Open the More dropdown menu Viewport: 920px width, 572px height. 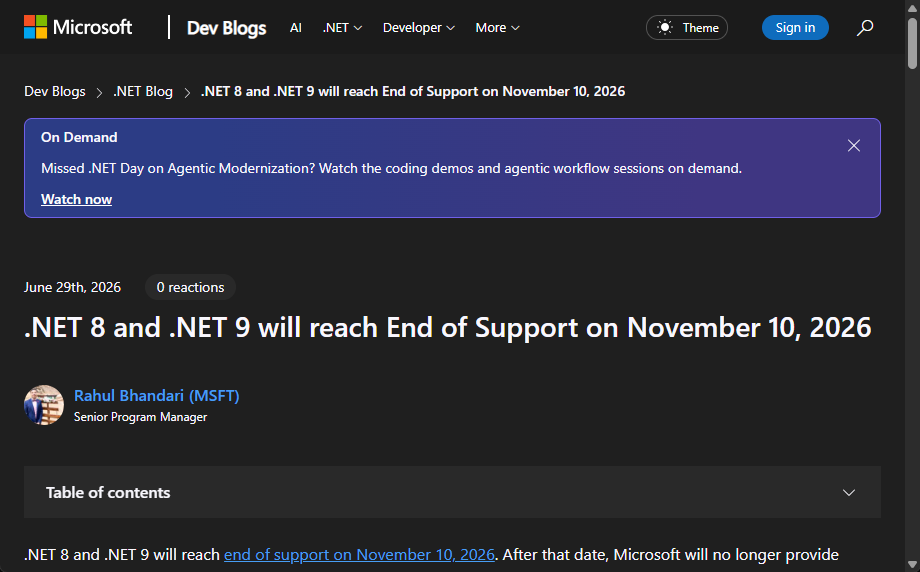pos(497,28)
